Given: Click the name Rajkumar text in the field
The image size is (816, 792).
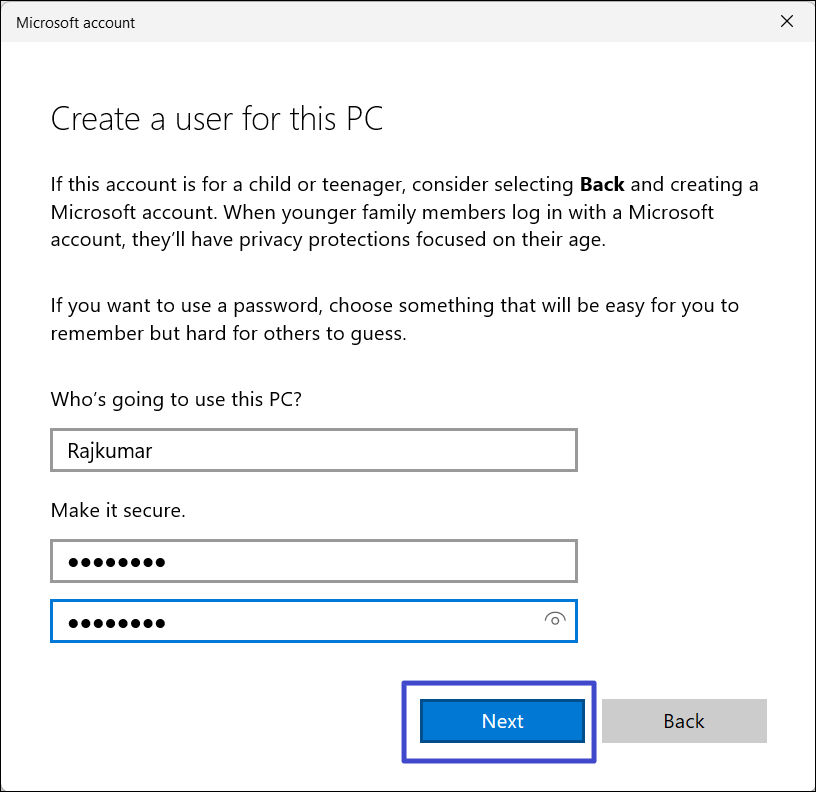Looking at the screenshot, I should point(109,450).
